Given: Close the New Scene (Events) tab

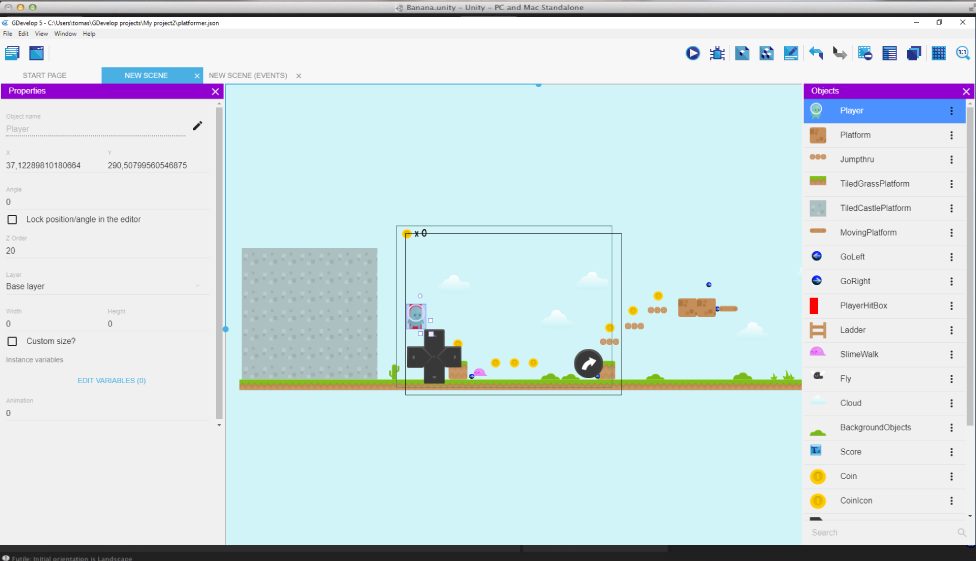Looking at the screenshot, I should [x=299, y=76].
